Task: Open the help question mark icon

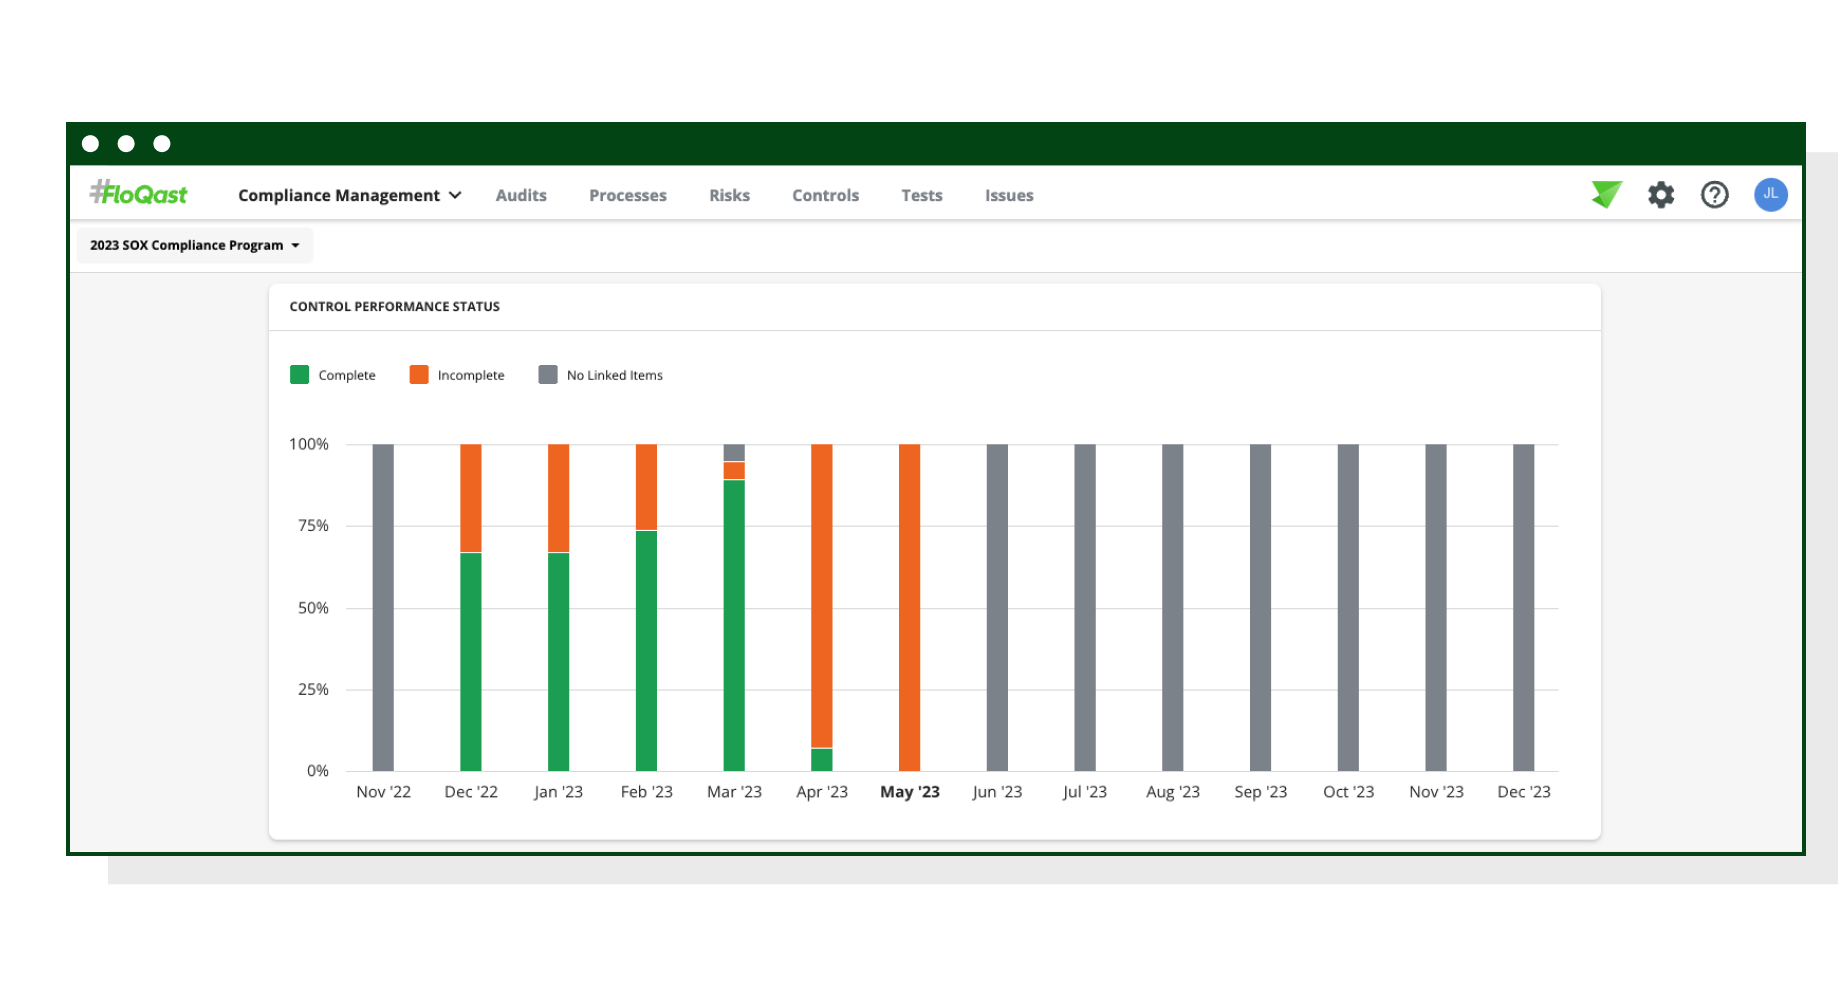Action: click(x=1714, y=195)
